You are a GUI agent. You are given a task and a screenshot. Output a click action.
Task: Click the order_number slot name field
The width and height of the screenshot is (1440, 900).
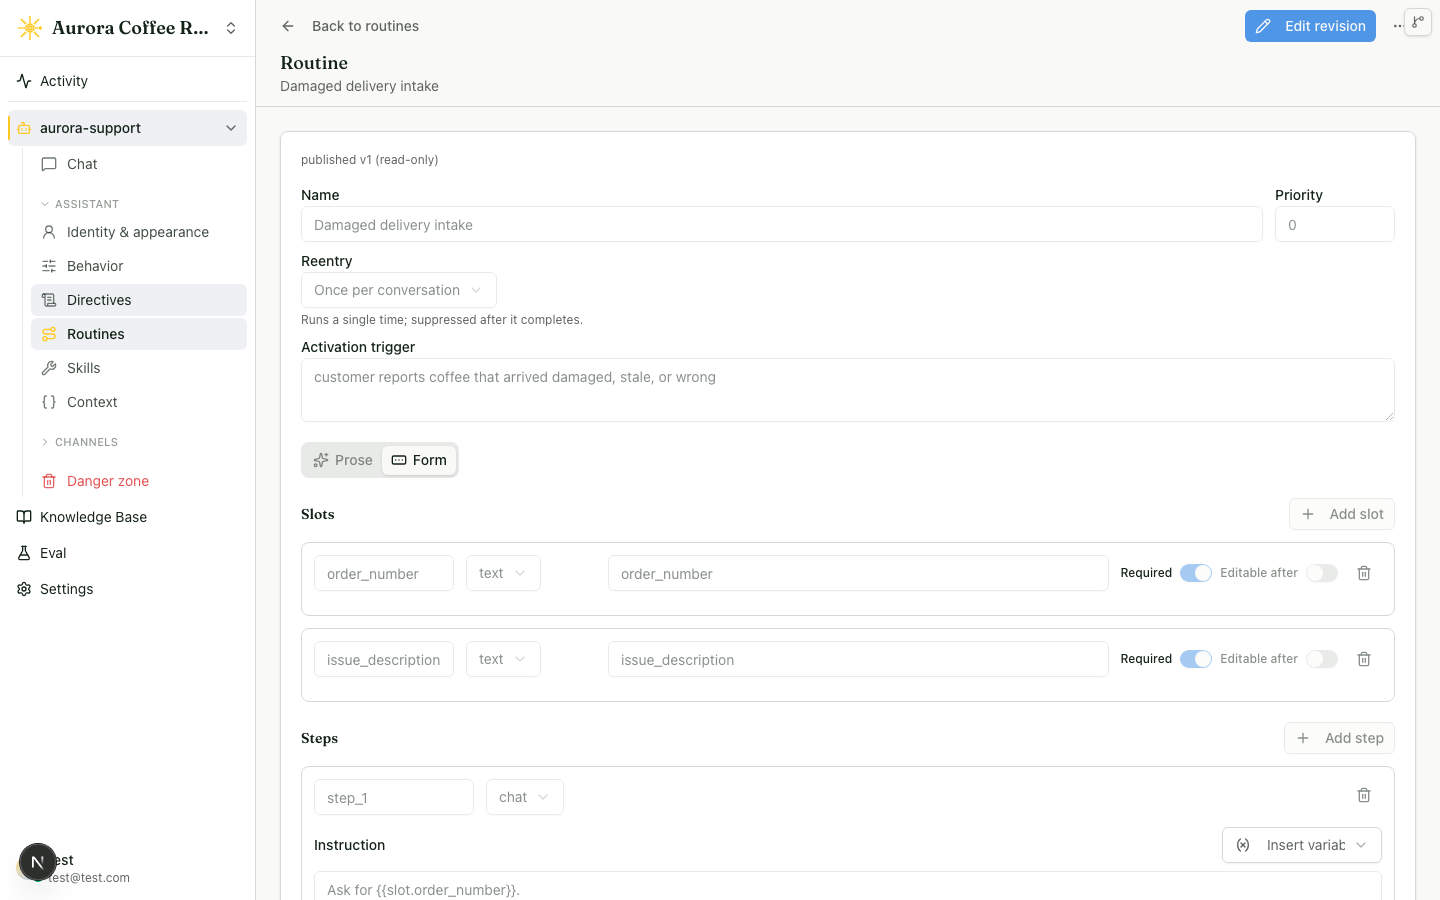(x=384, y=574)
